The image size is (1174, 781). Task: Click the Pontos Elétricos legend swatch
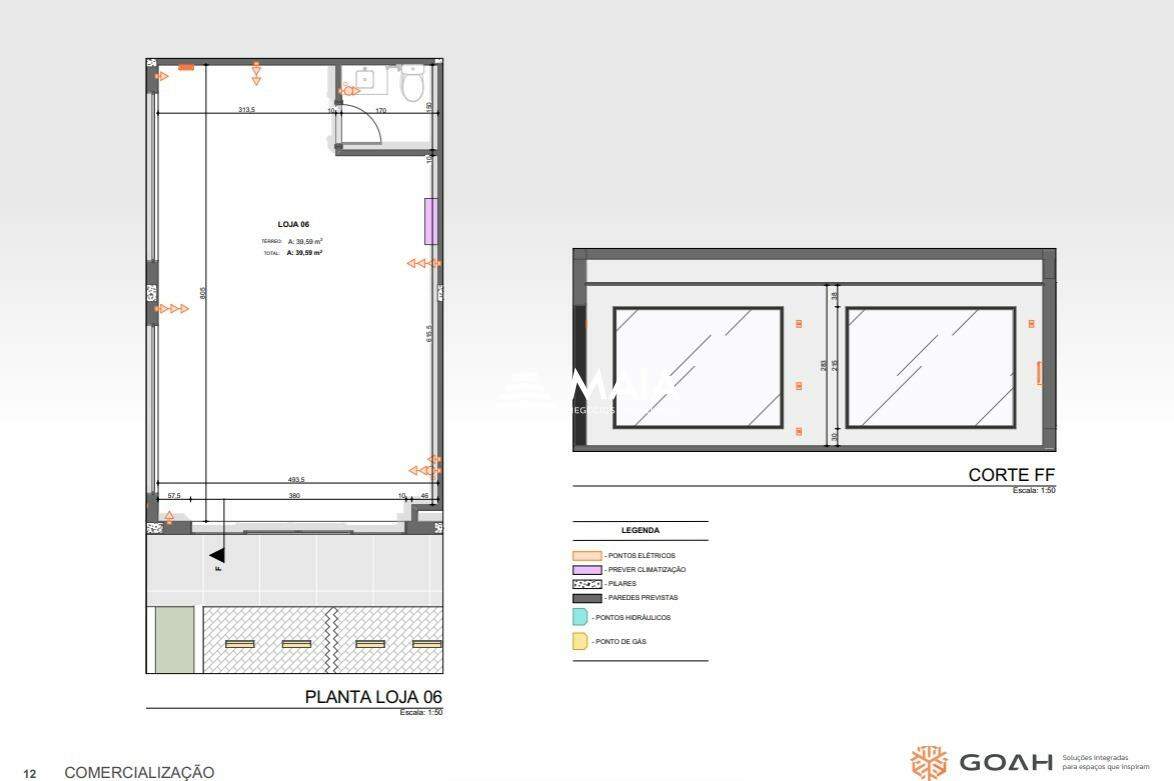(587, 556)
